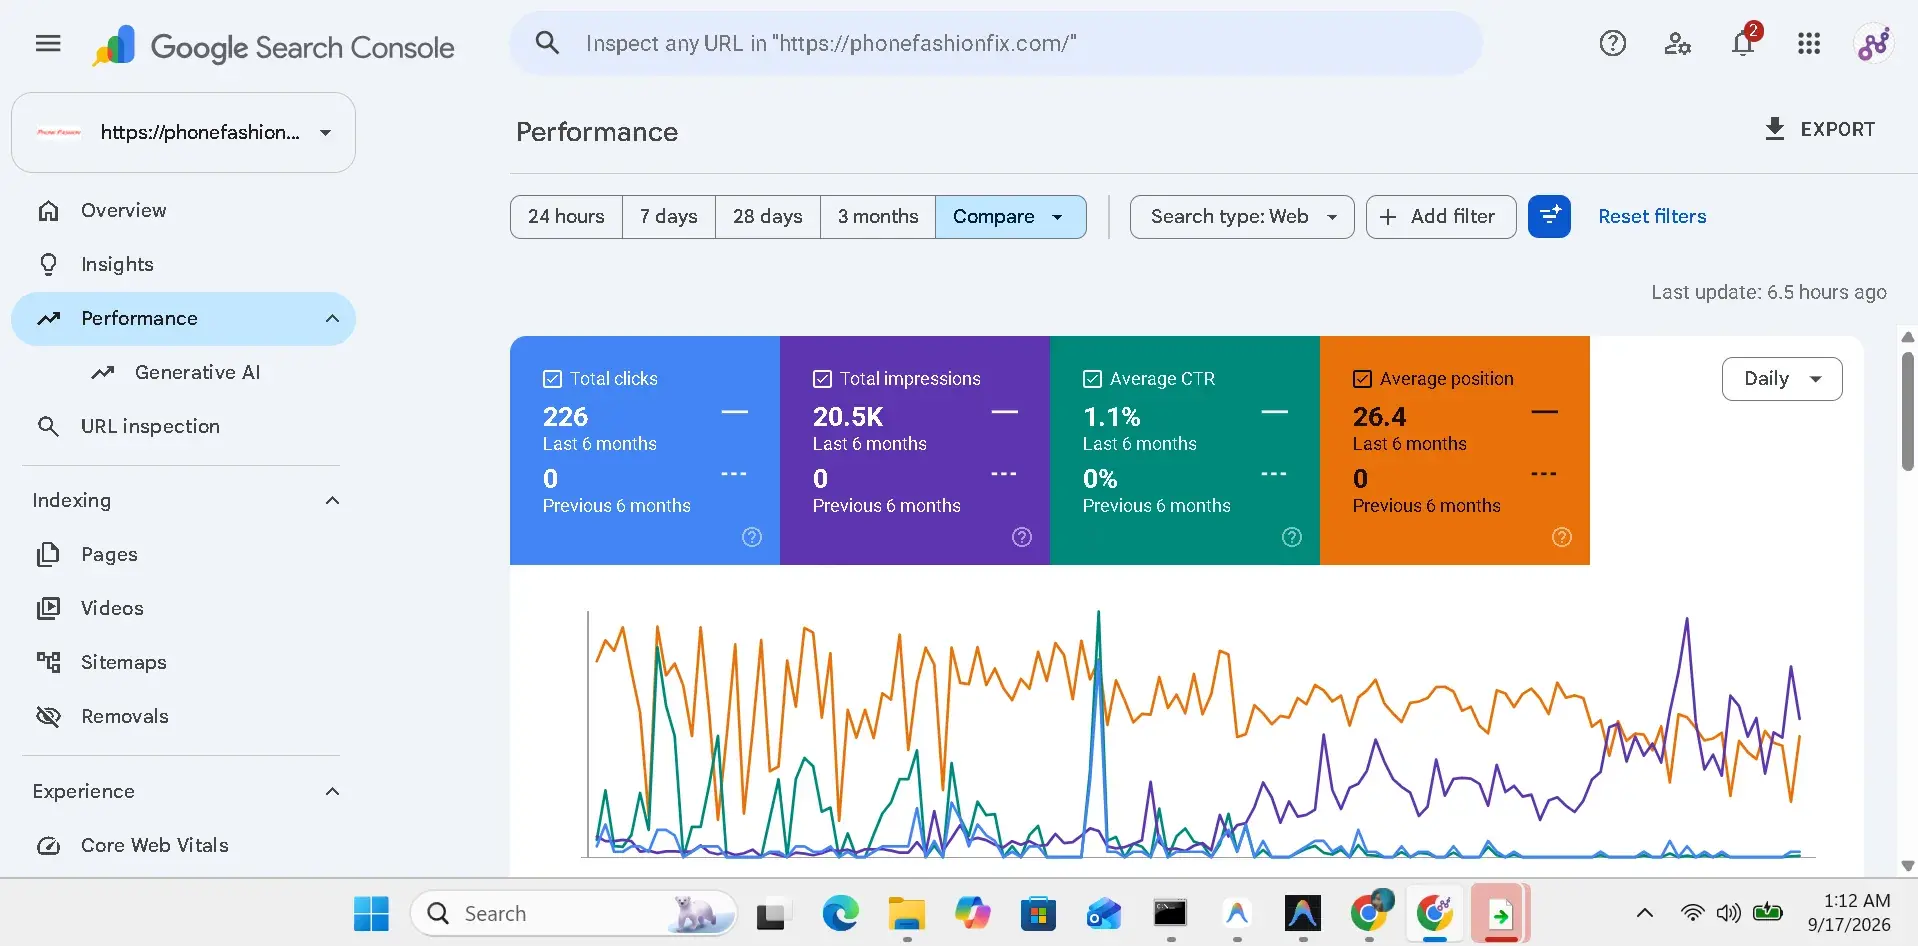1918x946 pixels.
Task: Click help icon on Total clicks card
Action: coord(752,537)
